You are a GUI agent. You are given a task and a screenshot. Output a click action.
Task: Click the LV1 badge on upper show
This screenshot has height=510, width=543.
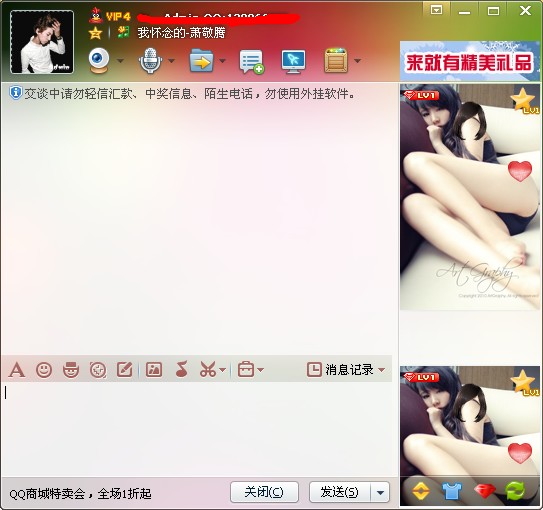pos(421,95)
